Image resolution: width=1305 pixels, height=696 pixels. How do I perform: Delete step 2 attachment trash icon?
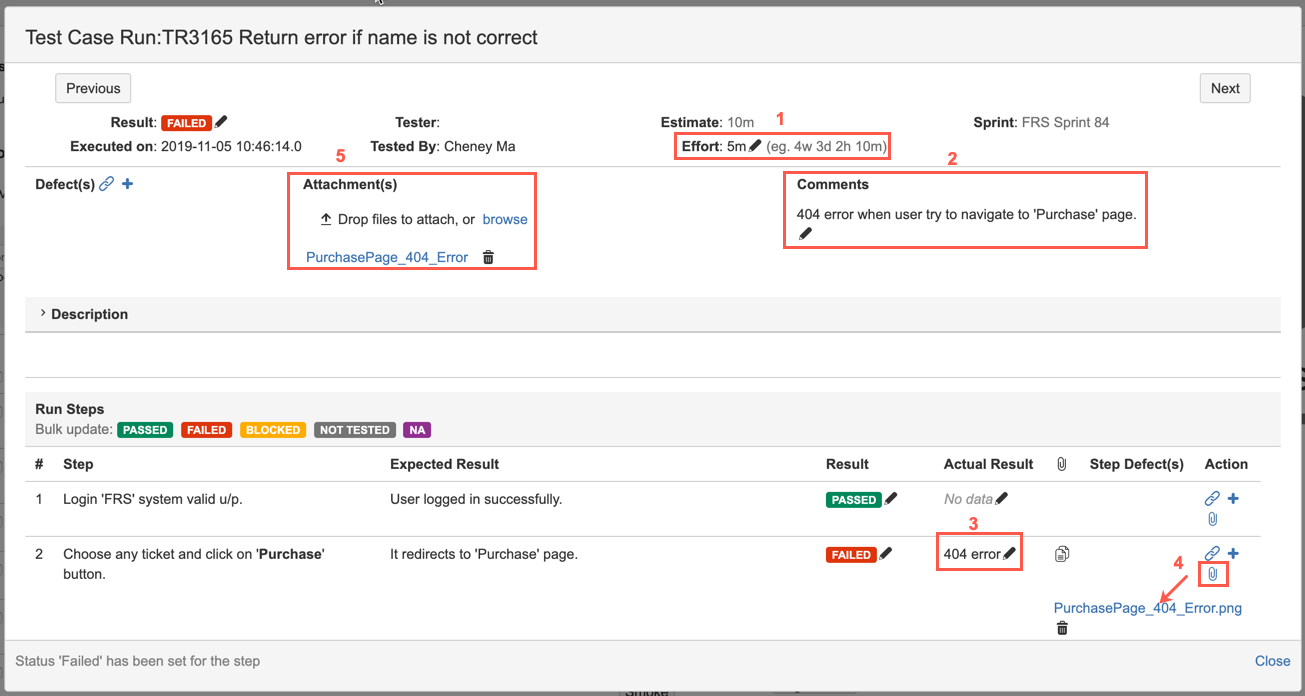1062,628
